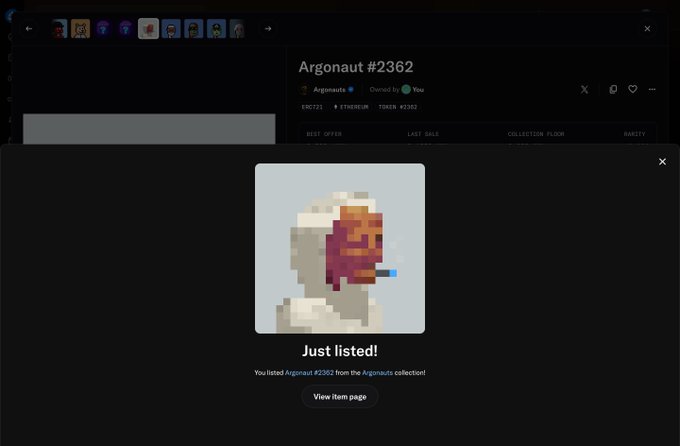The width and height of the screenshot is (680, 446).
Task: Close the item panel with top-right X
Action: [x=647, y=29]
